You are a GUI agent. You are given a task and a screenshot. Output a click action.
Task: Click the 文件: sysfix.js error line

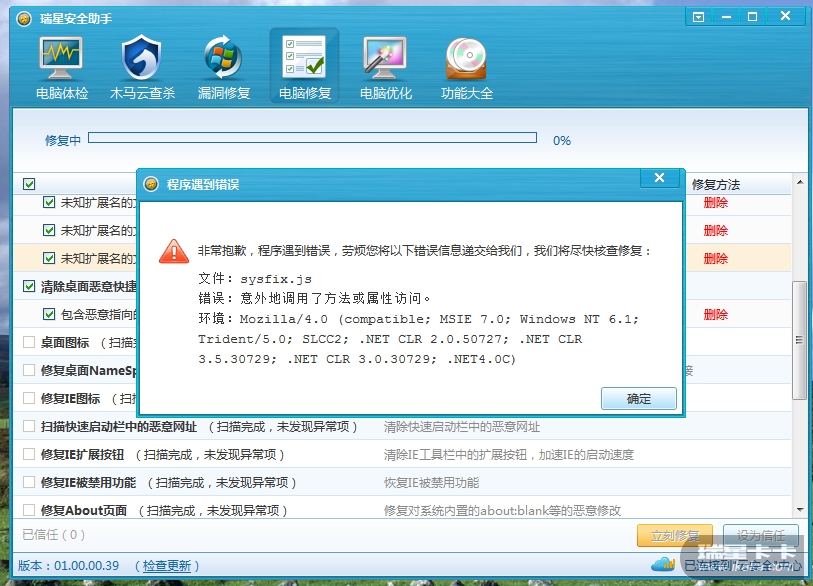(x=255, y=279)
